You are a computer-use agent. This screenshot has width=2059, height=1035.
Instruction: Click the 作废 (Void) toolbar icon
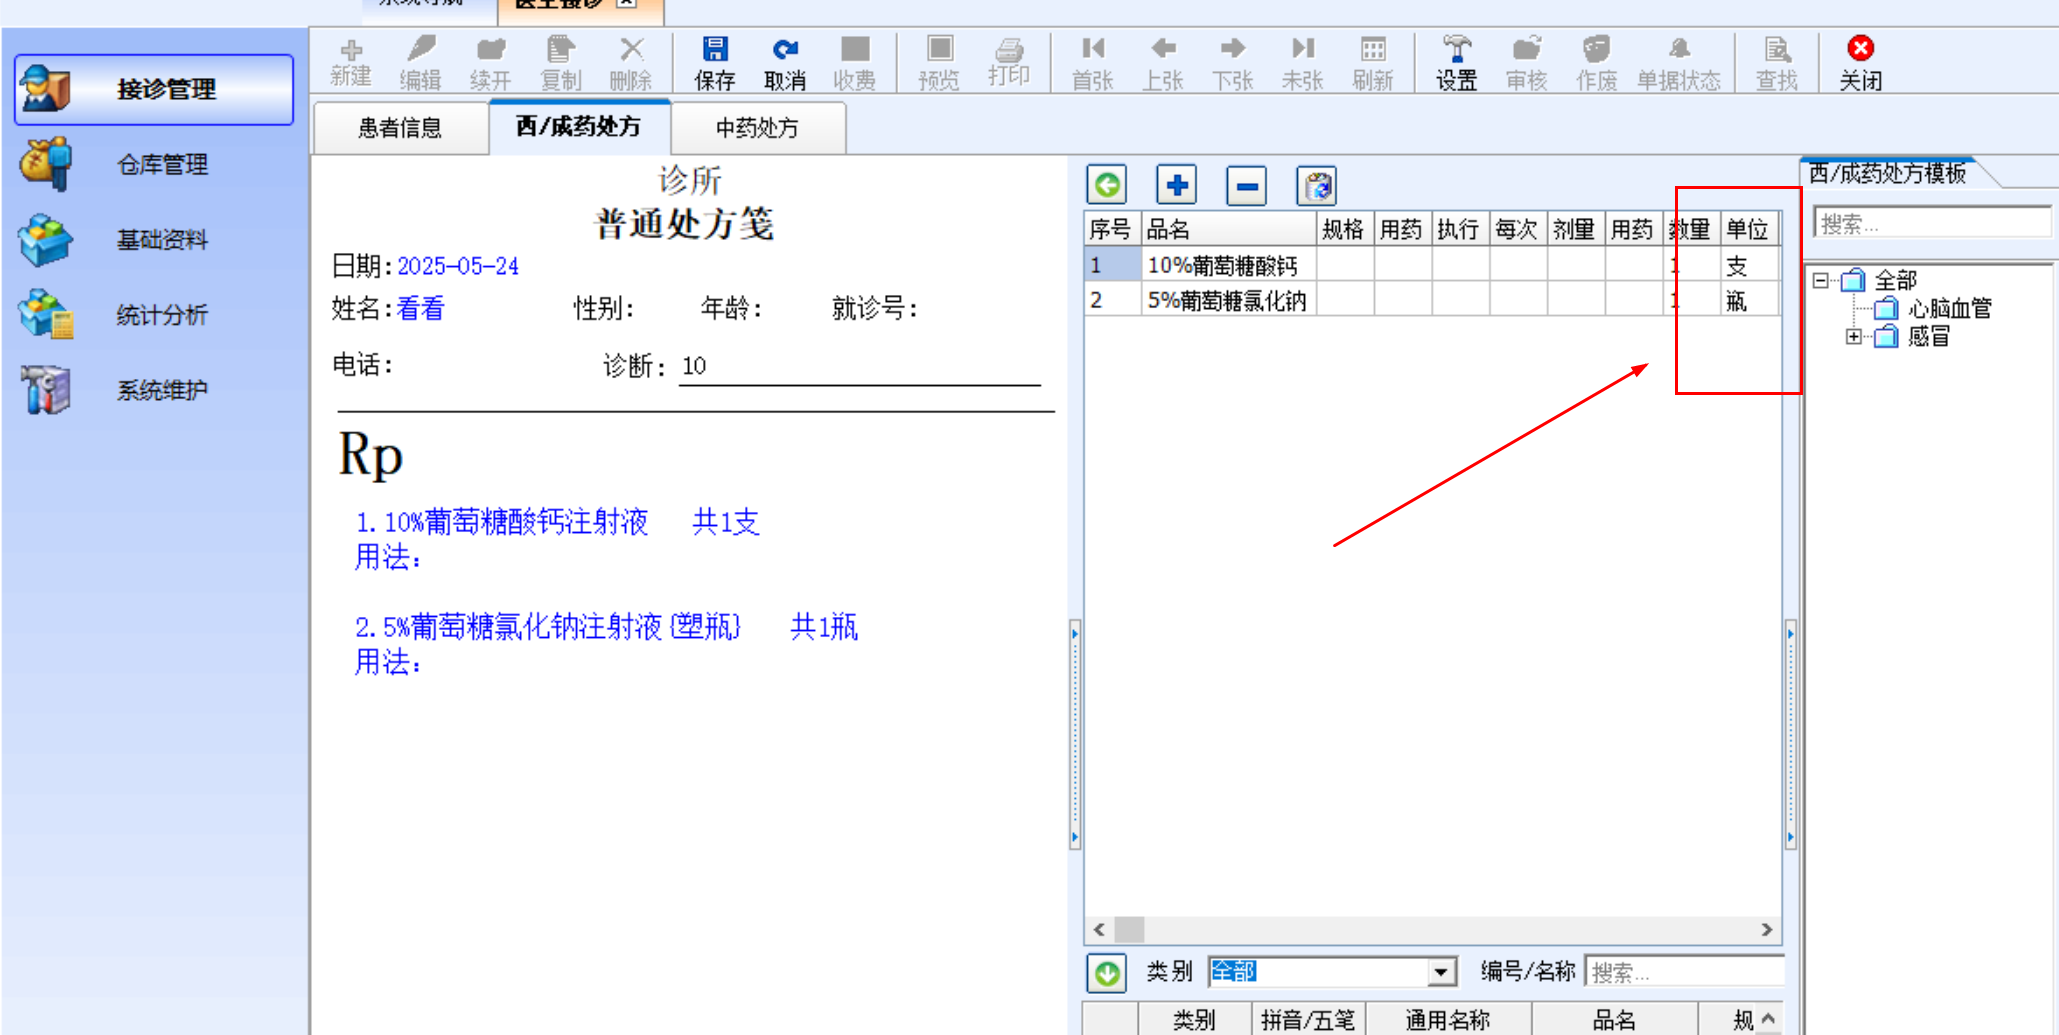(x=1597, y=64)
